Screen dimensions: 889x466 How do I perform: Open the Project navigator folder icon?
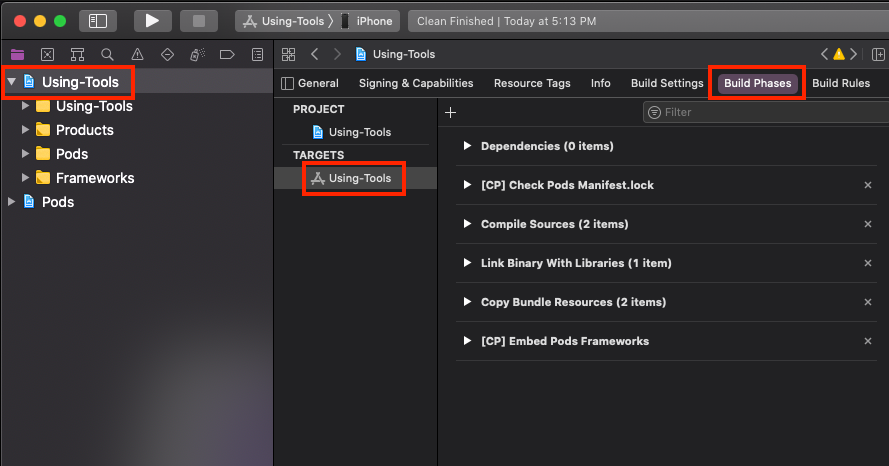point(18,54)
